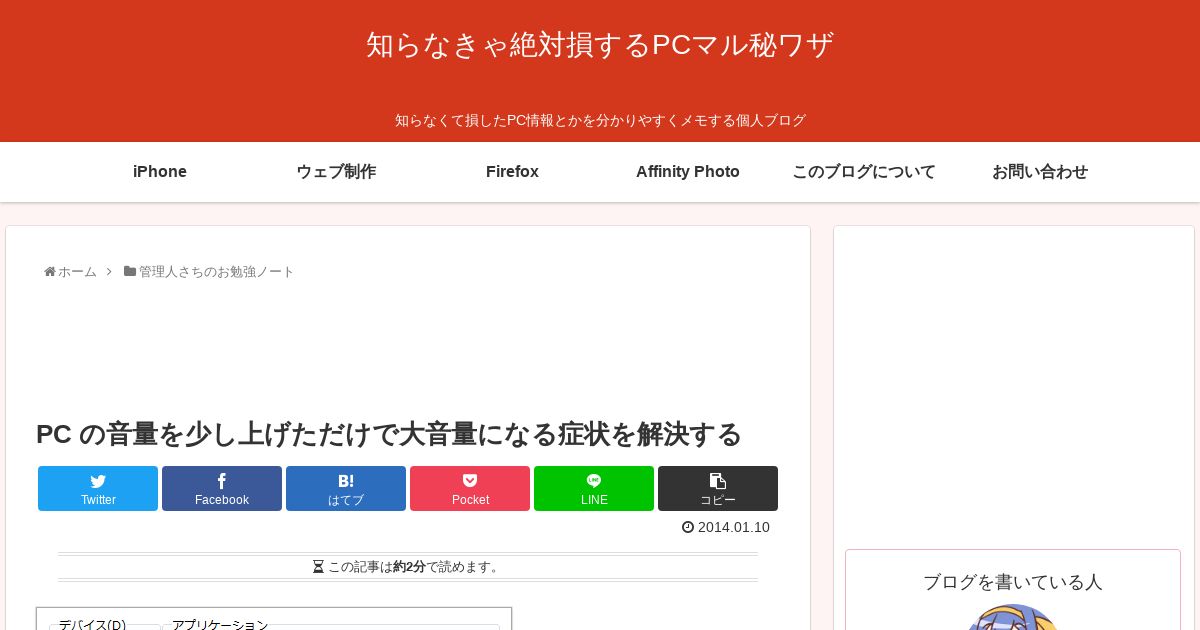This screenshot has height=630, width=1200.
Task: Share article via Facebook button
Action: [222, 488]
